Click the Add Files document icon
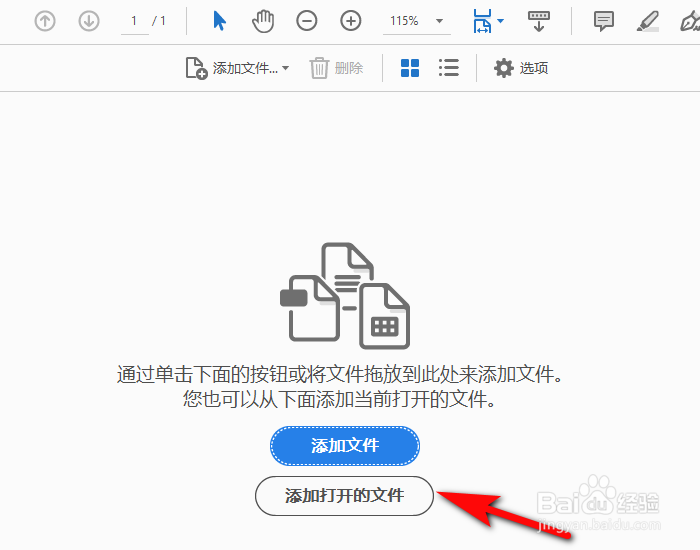700x550 pixels. point(196,68)
